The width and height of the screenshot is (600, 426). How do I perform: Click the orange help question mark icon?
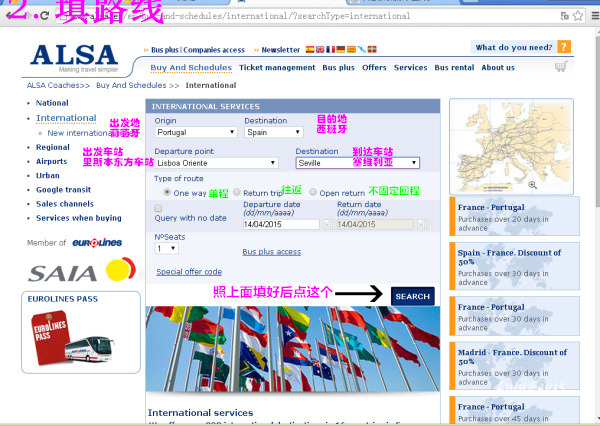pos(564,47)
